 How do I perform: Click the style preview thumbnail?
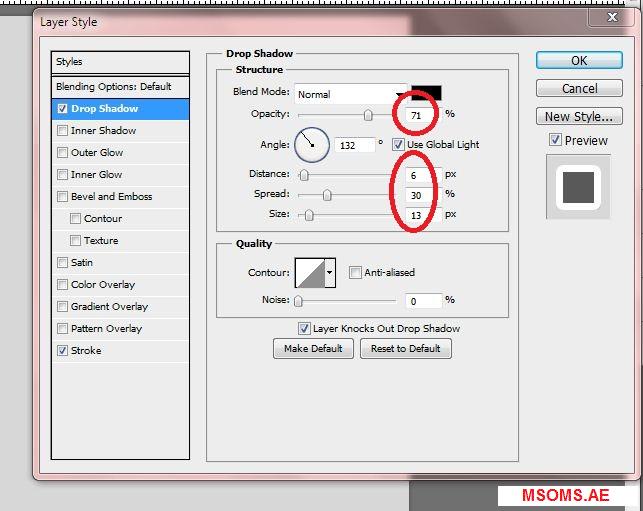577,186
